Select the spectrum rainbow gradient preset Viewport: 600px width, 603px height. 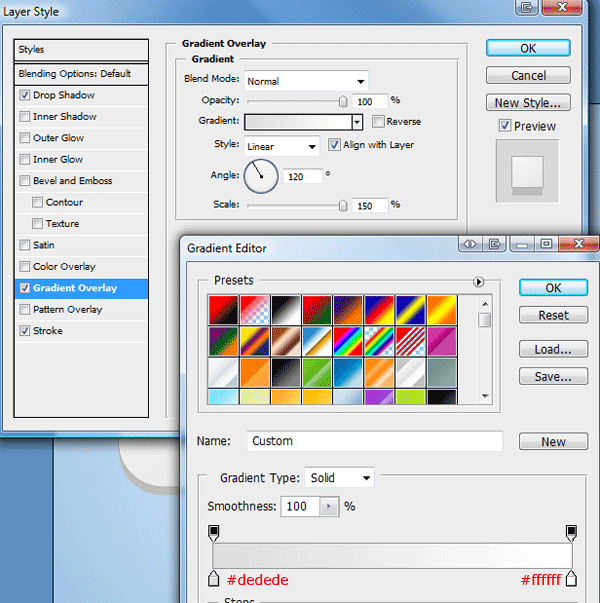348,341
